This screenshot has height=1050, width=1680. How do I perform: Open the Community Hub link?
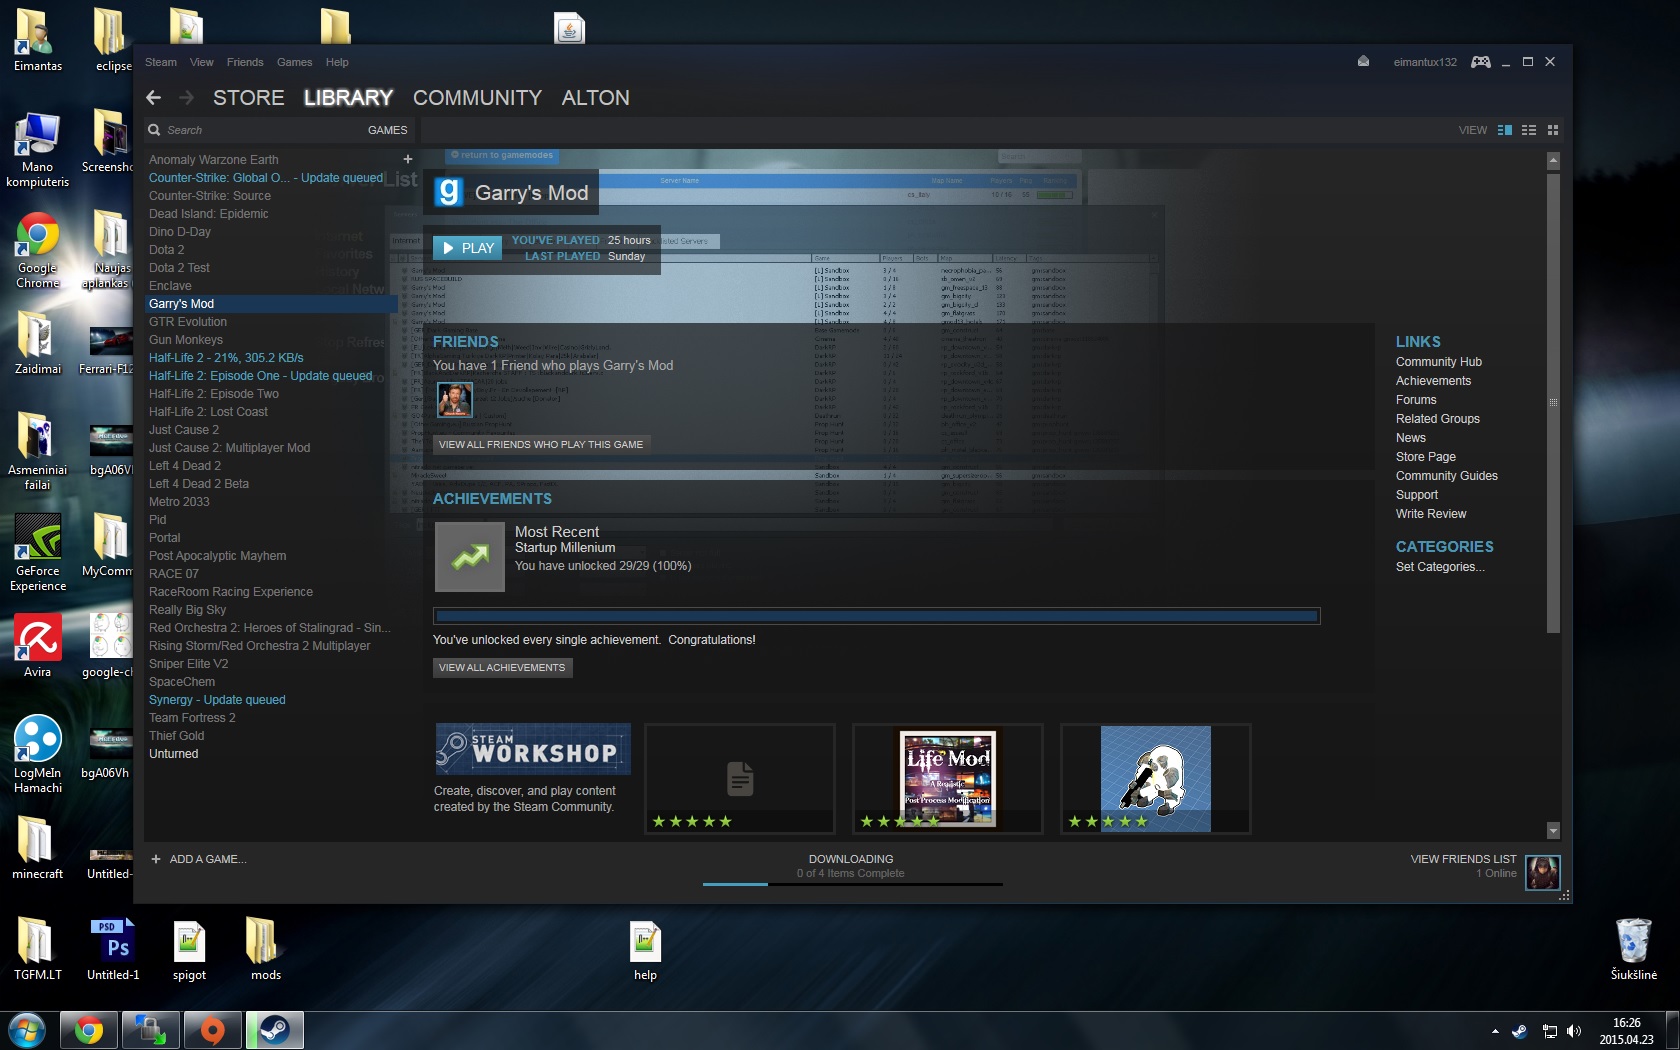pyautogui.click(x=1438, y=362)
